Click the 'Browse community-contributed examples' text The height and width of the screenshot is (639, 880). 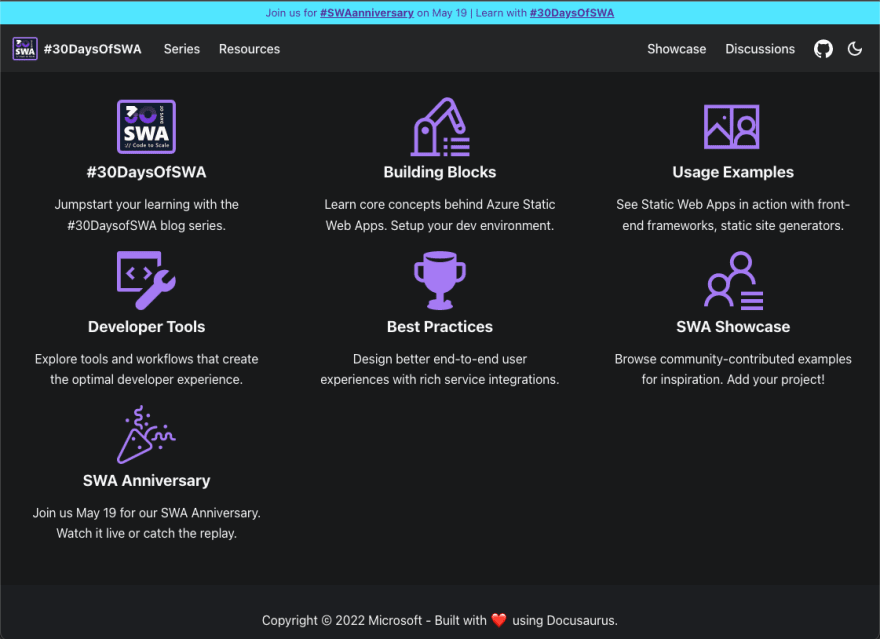click(x=733, y=369)
